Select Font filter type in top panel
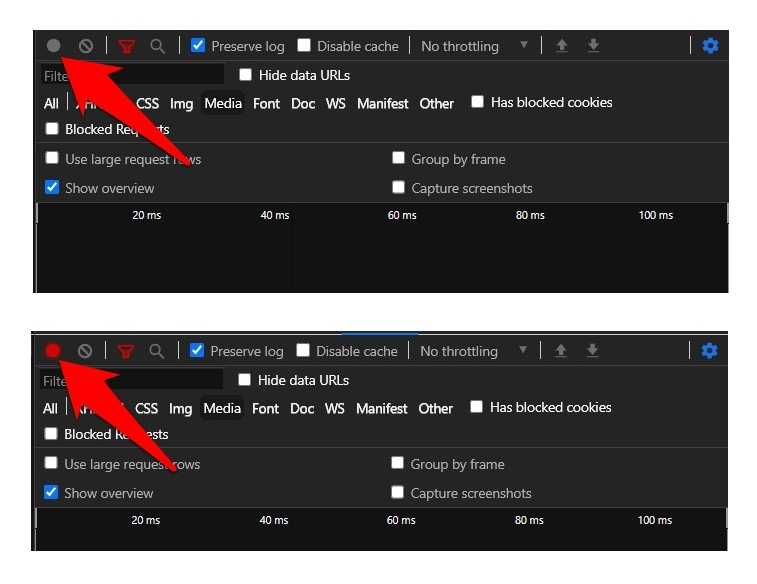Viewport: 757px width, 584px height. pos(266,104)
